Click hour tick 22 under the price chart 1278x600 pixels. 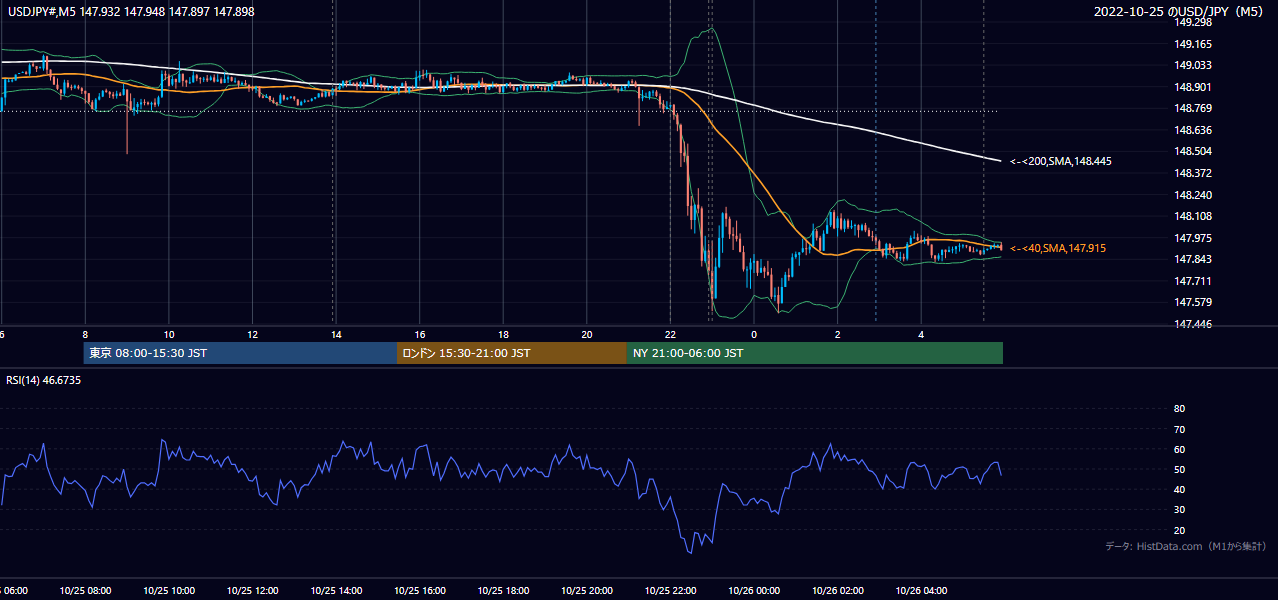671,335
